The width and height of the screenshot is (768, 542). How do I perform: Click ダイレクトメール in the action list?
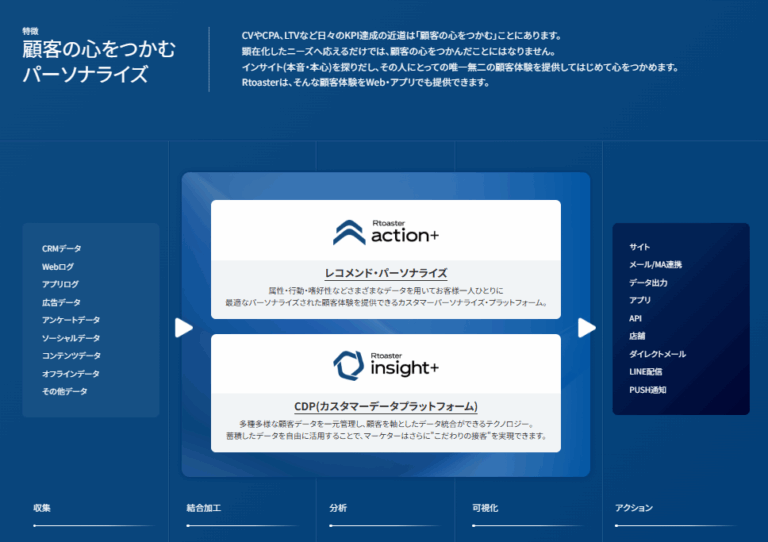pyautogui.click(x=658, y=354)
